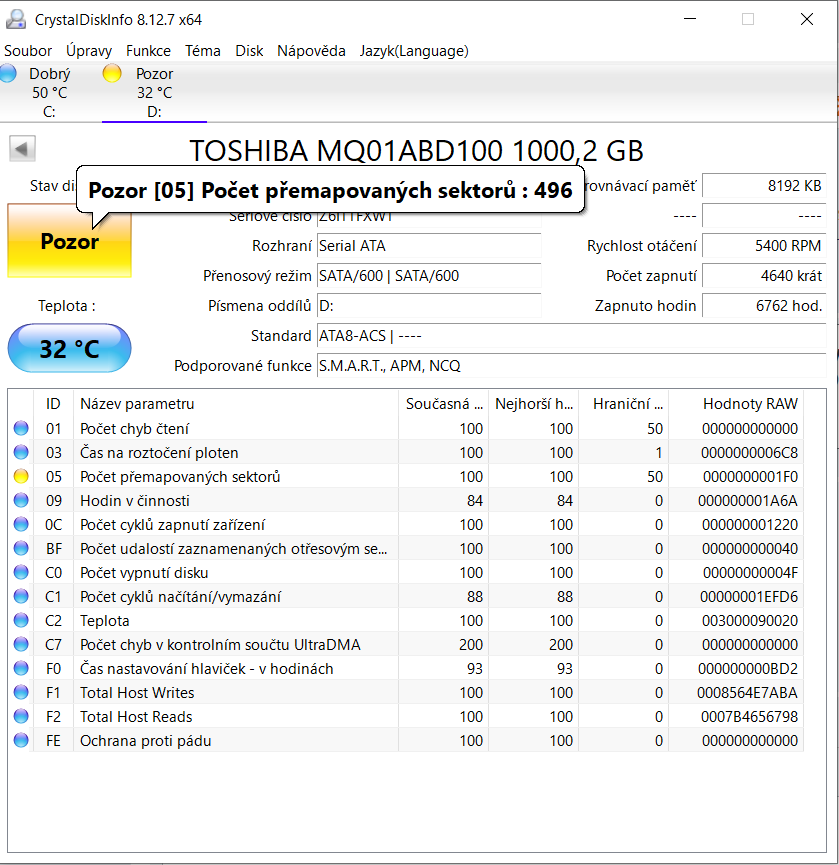
Task: Click the Název parametru column header
Action: (x=137, y=404)
